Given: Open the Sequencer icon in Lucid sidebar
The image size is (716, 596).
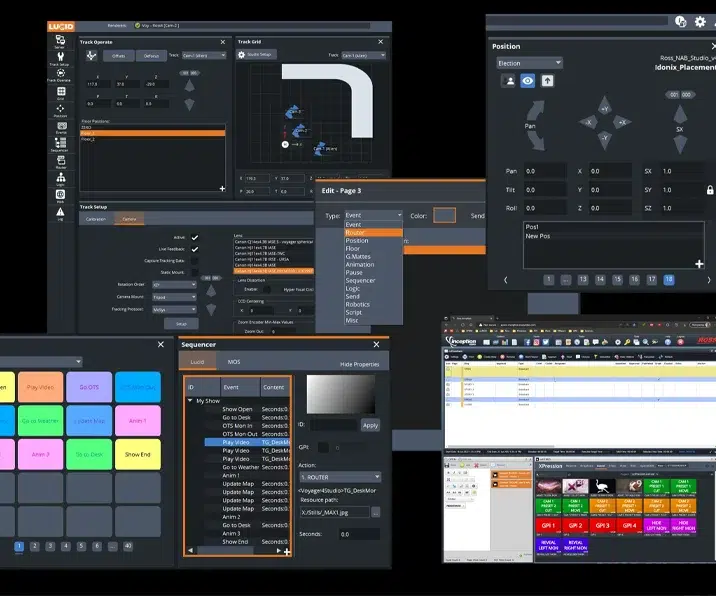Looking at the screenshot, I should (60, 143).
